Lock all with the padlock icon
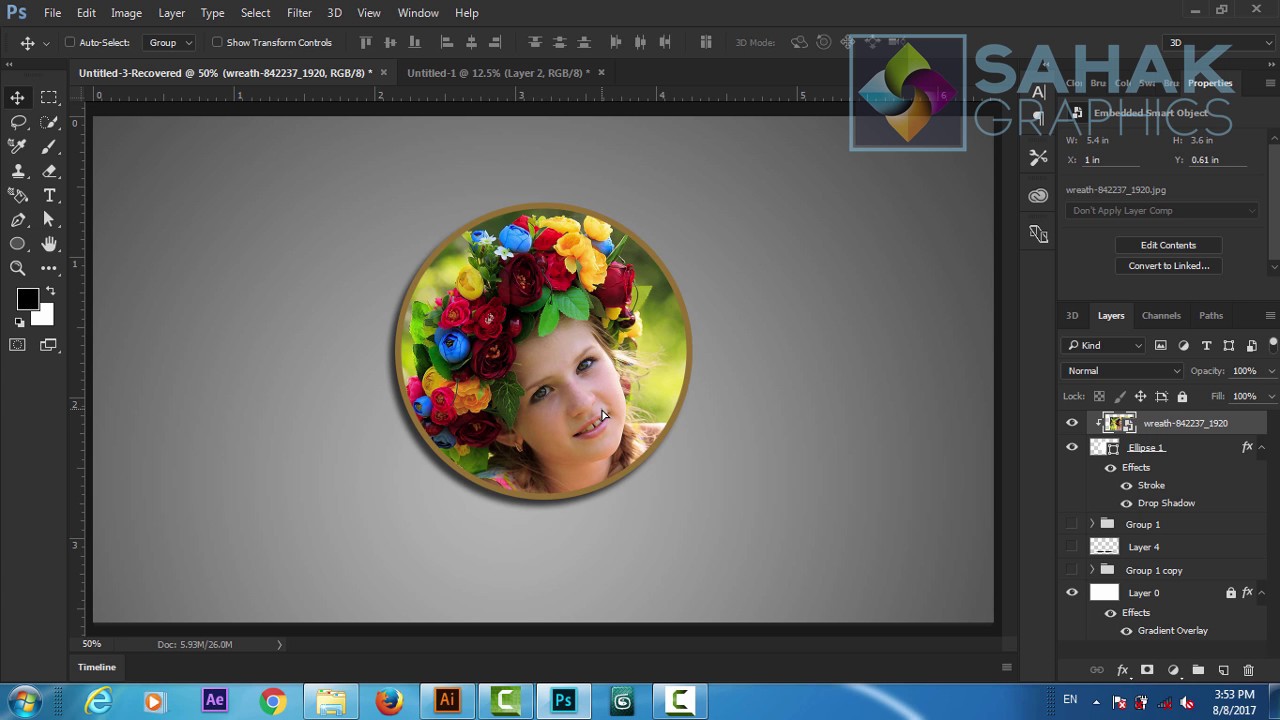The image size is (1280, 720). 1182,397
